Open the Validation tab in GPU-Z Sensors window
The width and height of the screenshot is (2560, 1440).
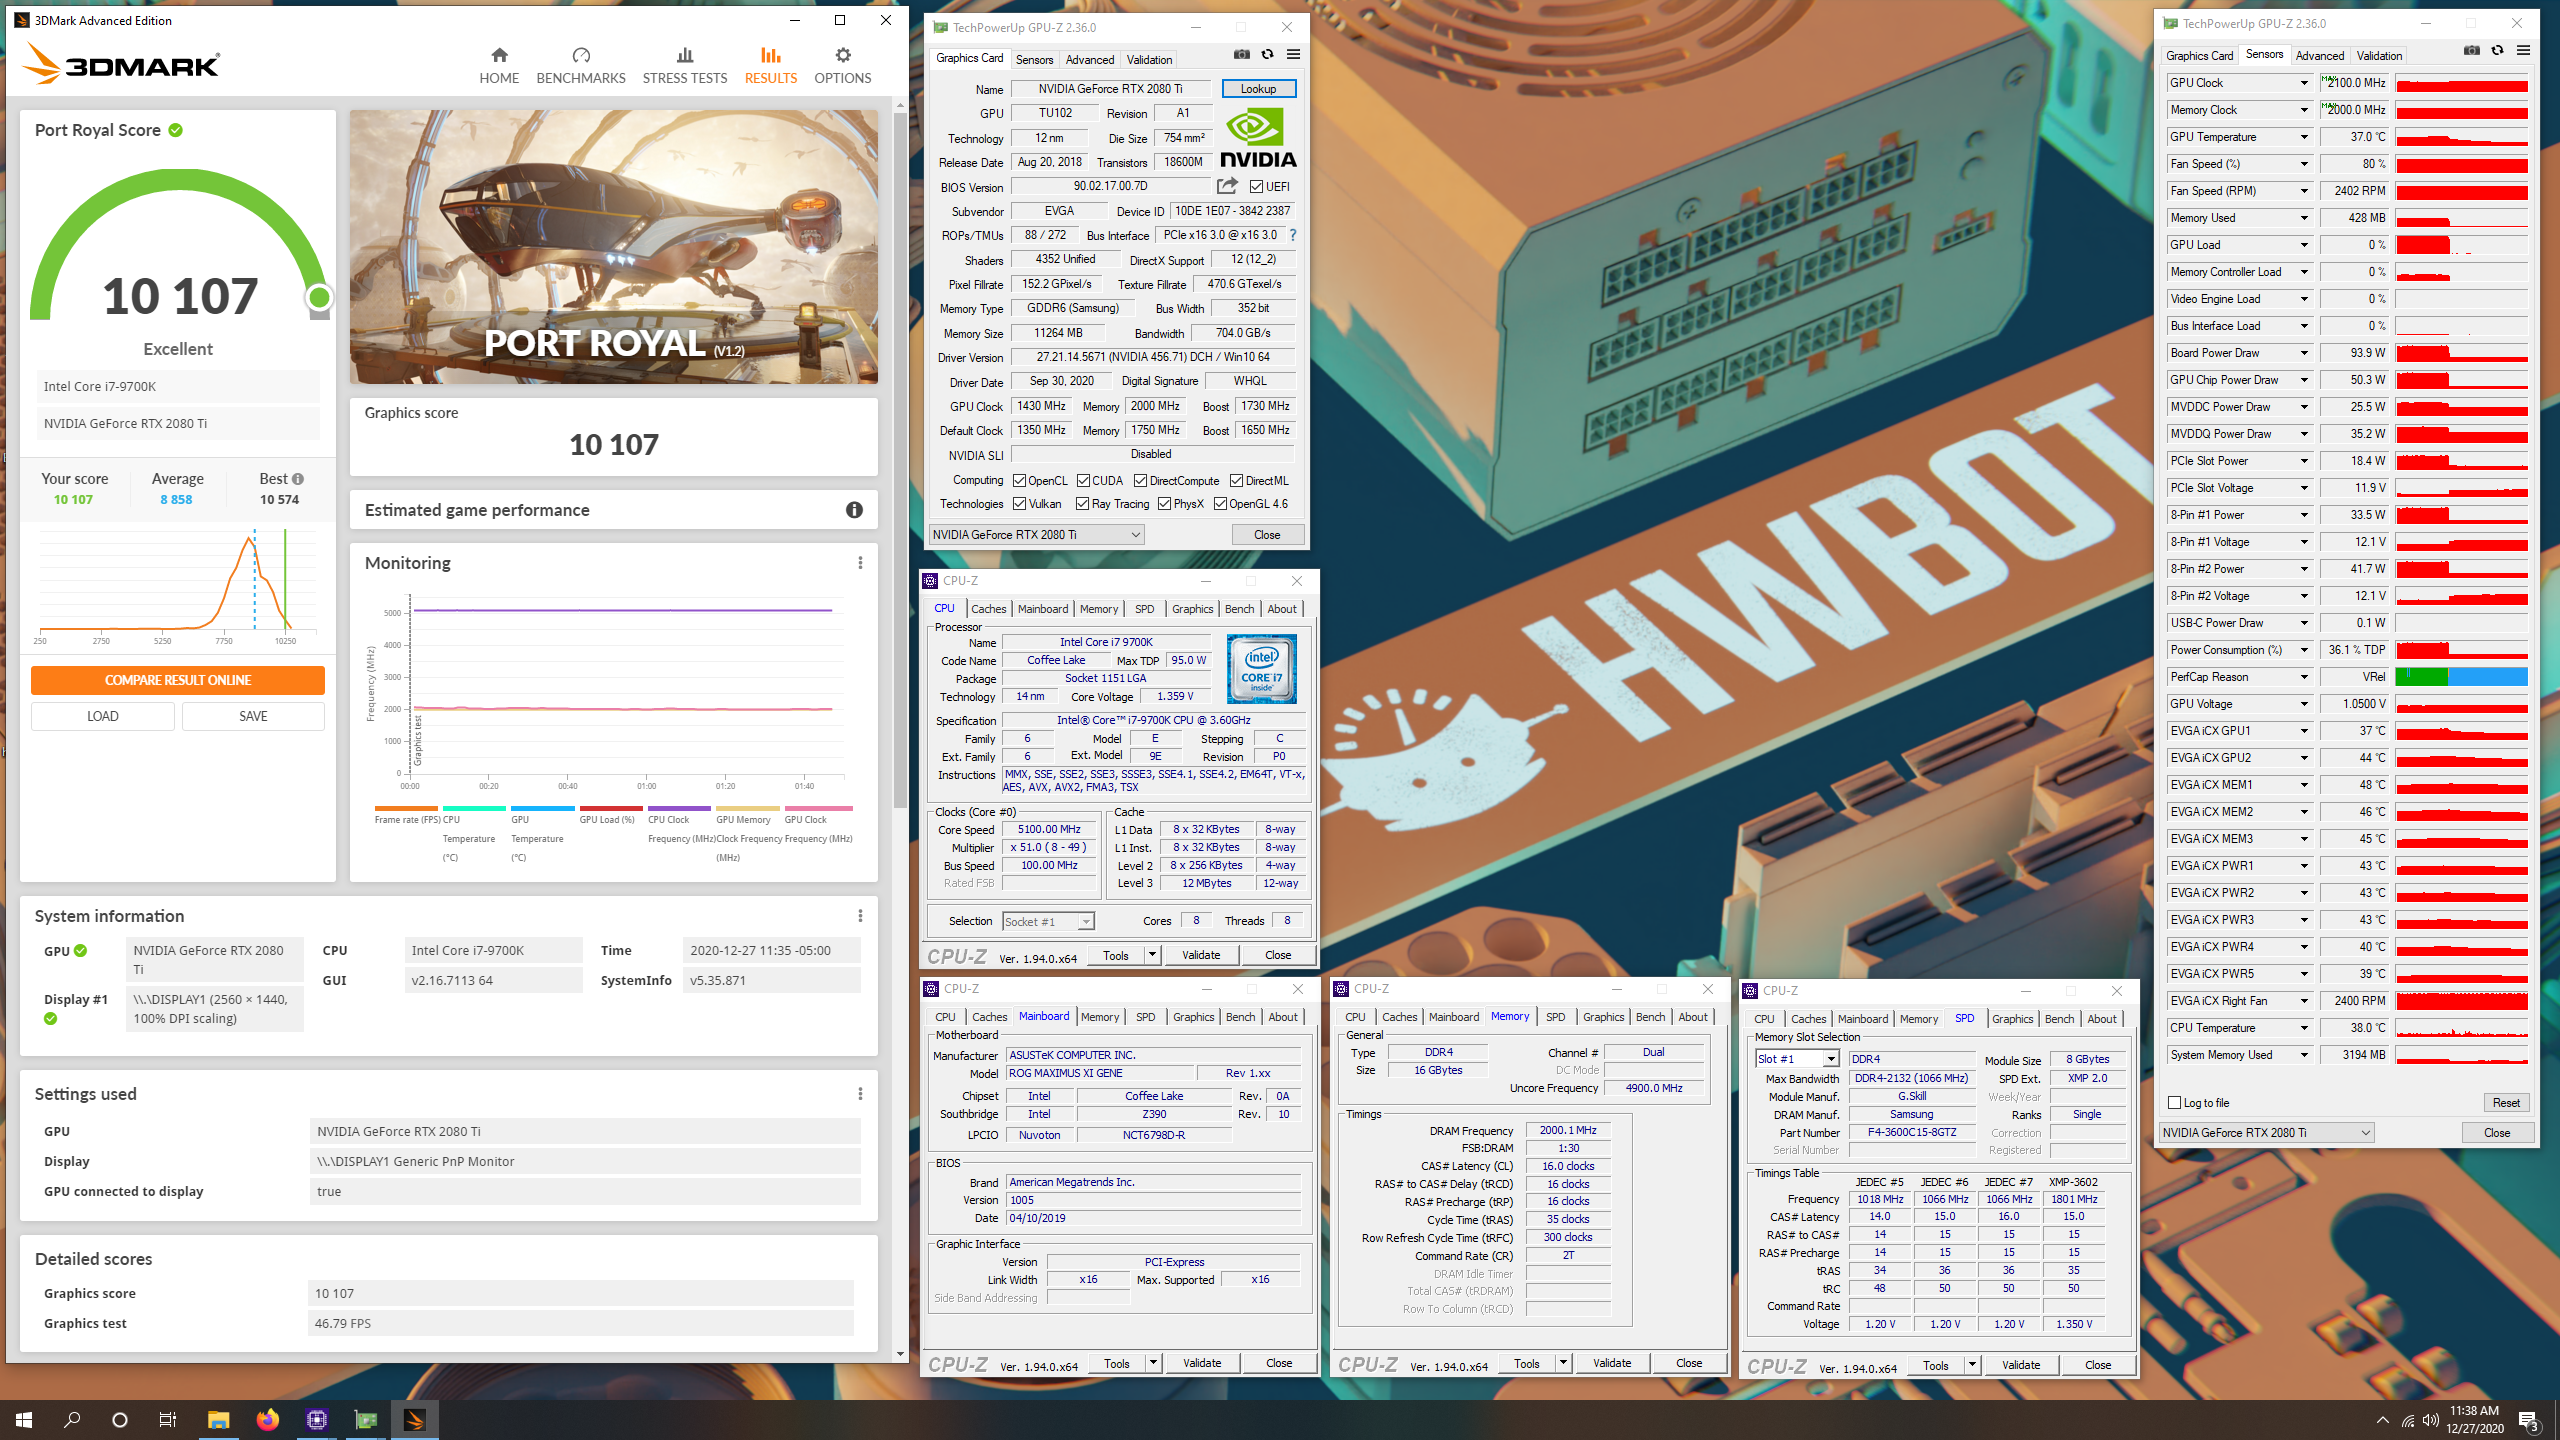(2379, 56)
